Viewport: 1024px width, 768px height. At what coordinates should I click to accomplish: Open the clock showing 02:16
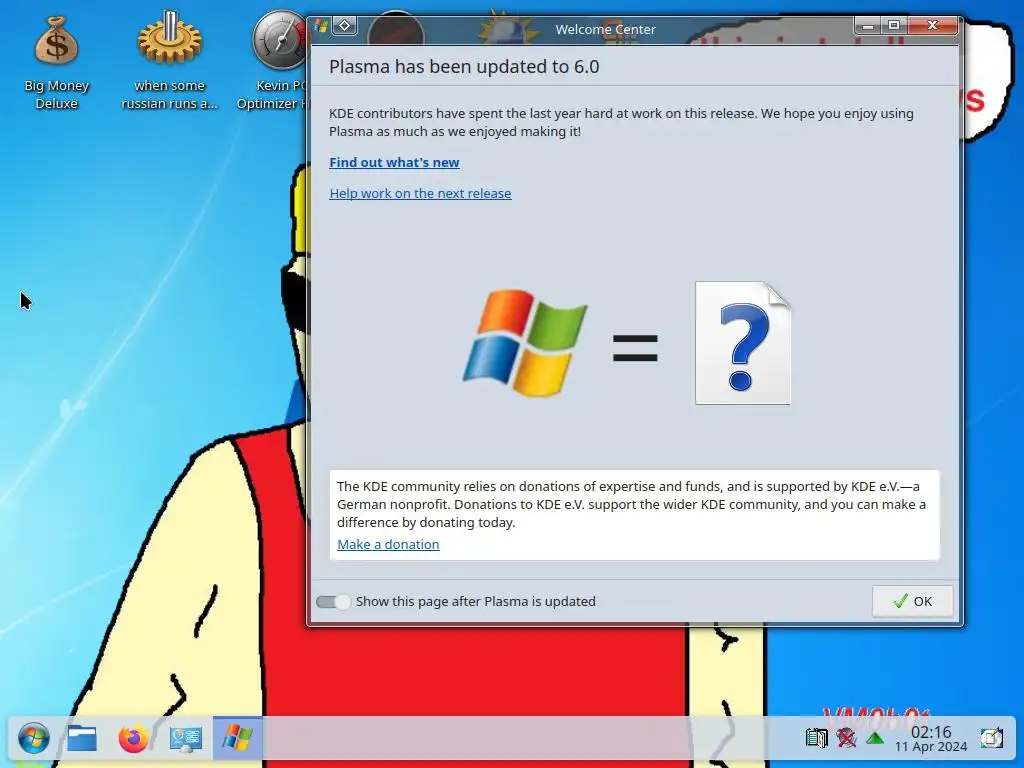point(931,739)
